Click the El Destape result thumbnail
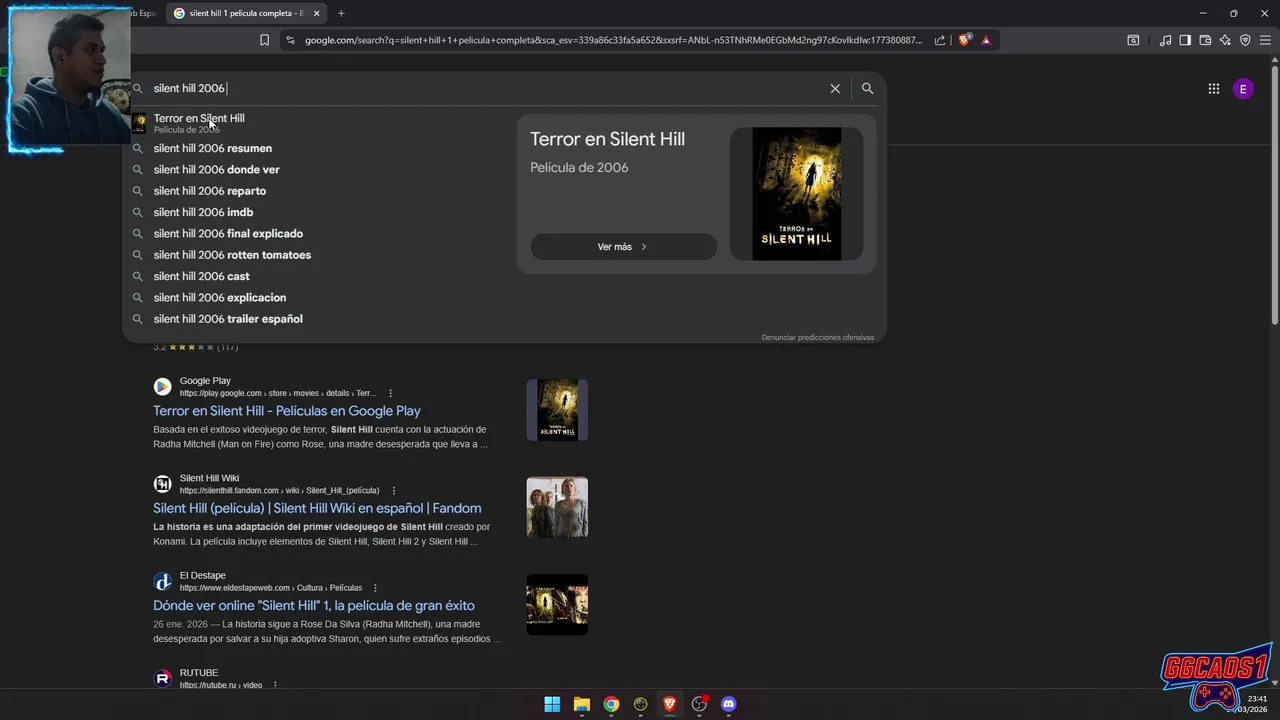The width and height of the screenshot is (1280, 720). [x=557, y=604]
